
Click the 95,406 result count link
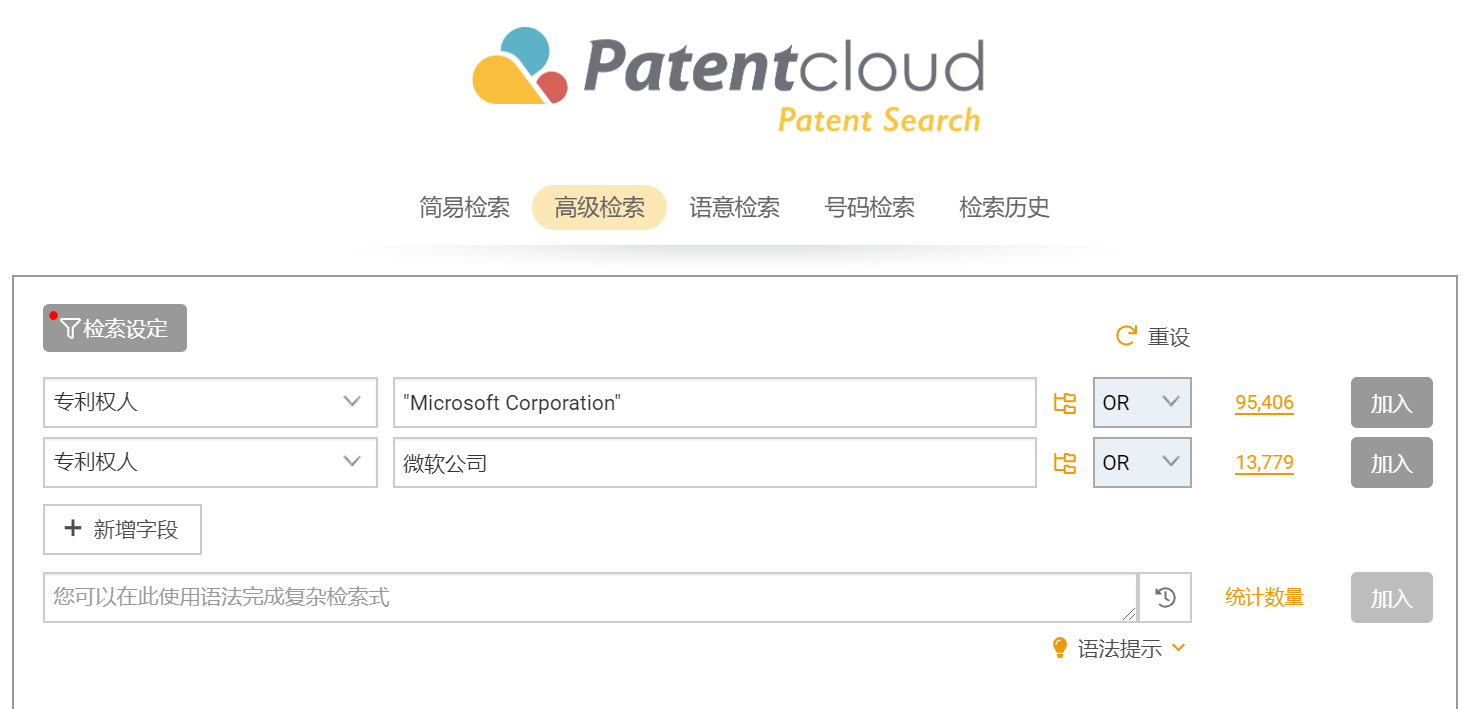click(x=1264, y=403)
